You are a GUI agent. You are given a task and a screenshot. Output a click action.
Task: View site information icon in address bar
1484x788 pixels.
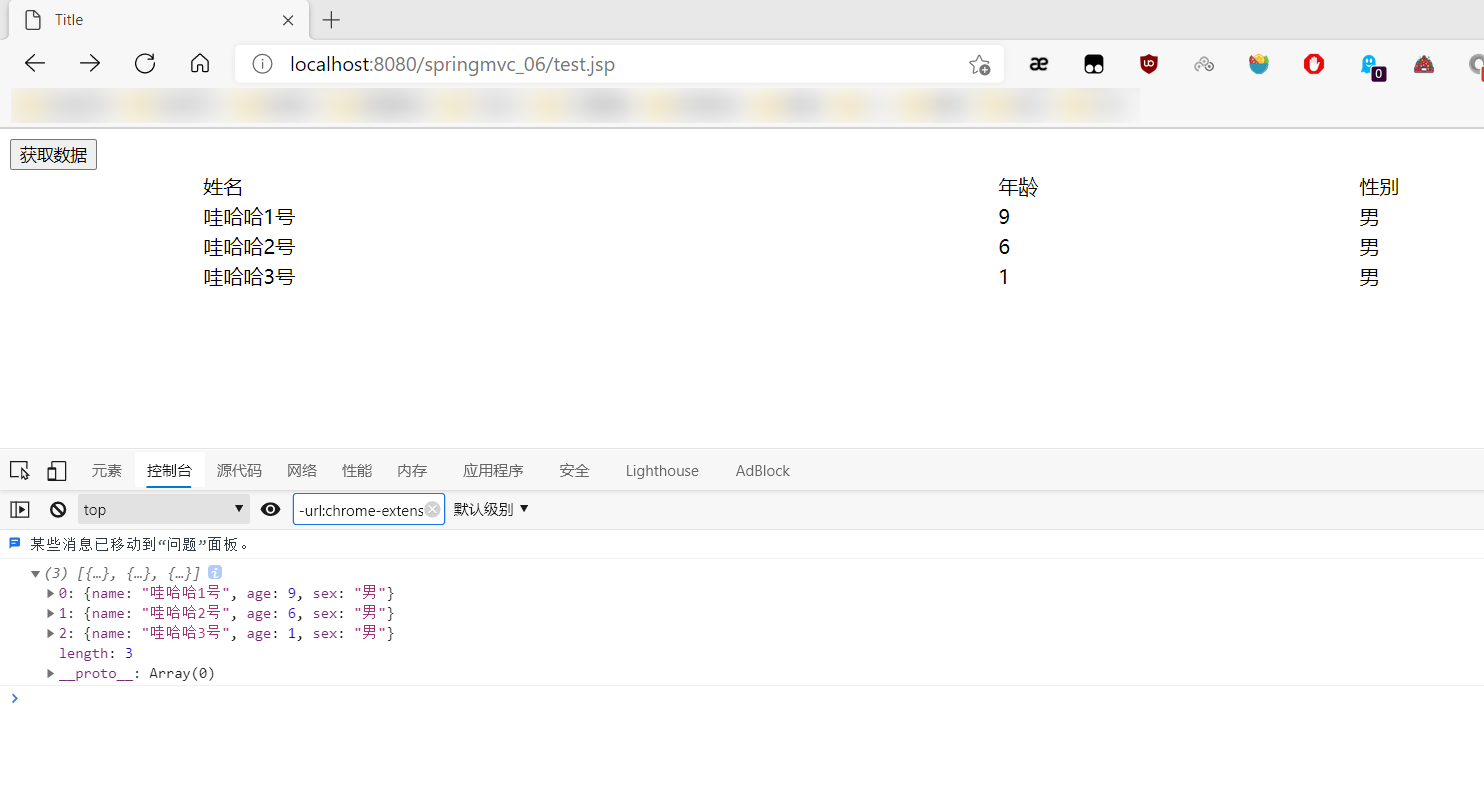click(262, 65)
